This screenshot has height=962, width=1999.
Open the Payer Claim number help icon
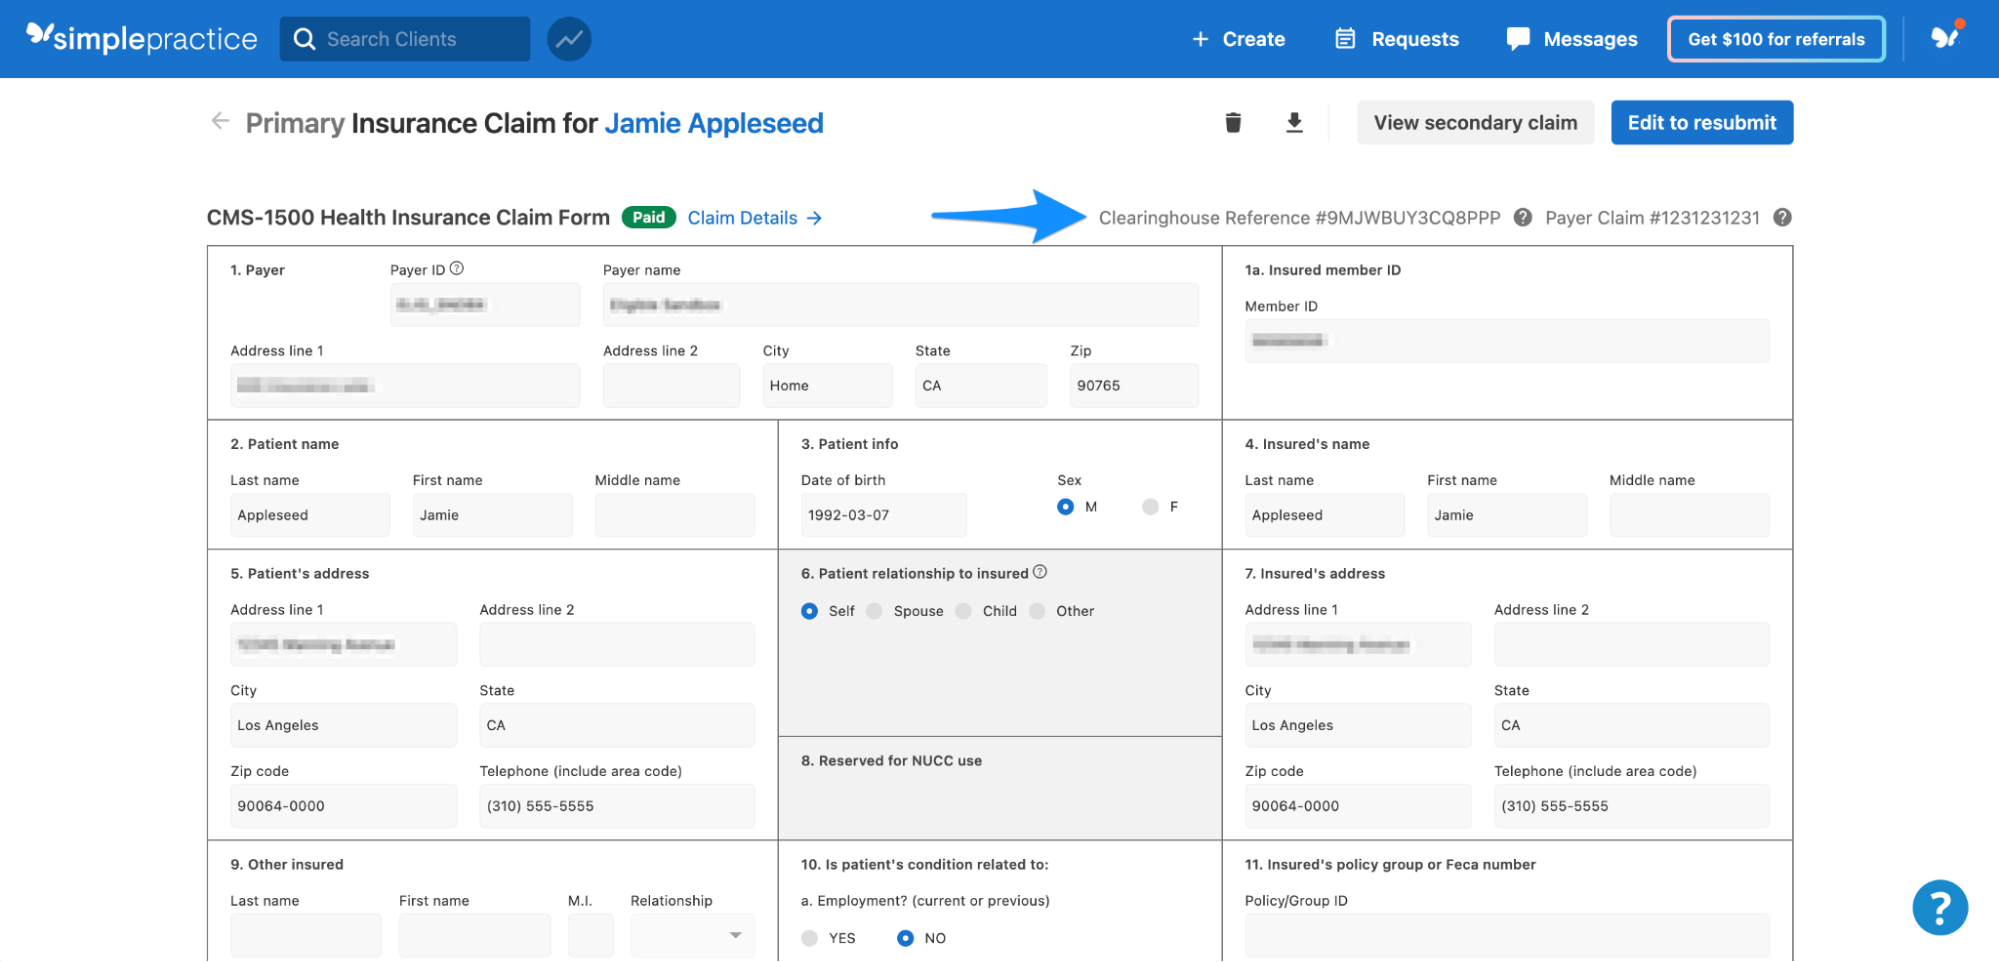1782,217
